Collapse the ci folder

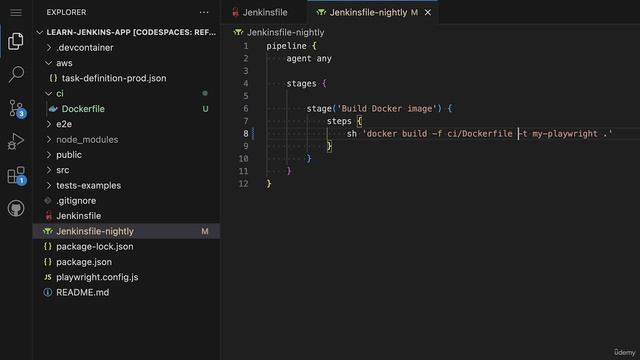49,93
